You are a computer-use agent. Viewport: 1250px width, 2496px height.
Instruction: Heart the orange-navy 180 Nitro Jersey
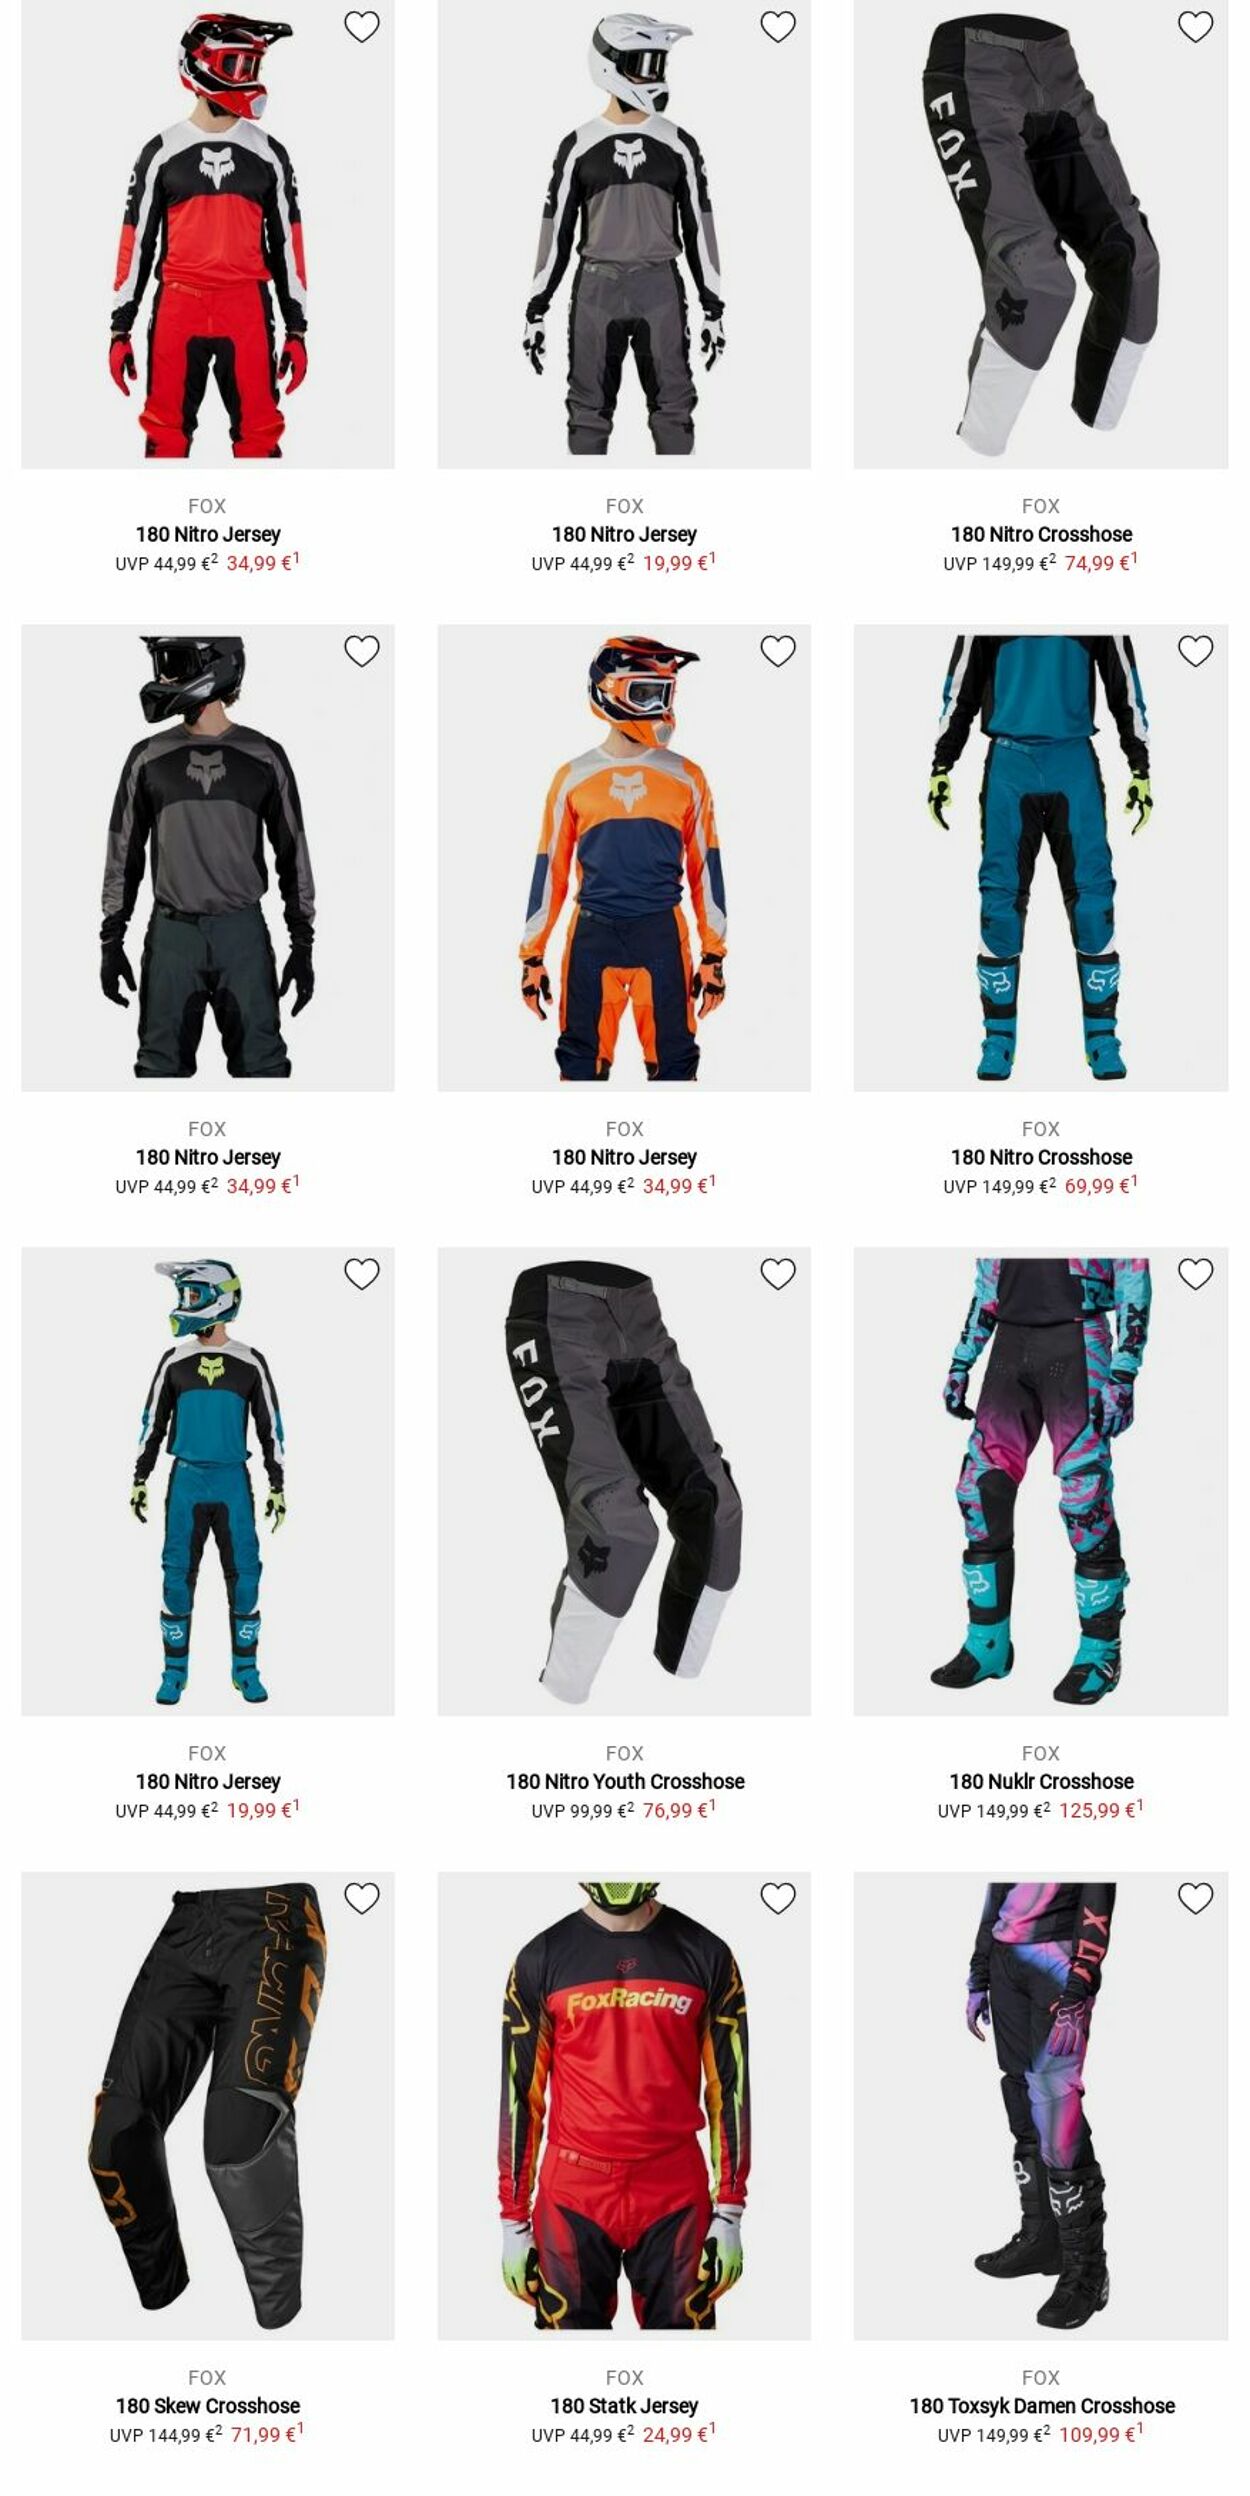click(x=777, y=651)
